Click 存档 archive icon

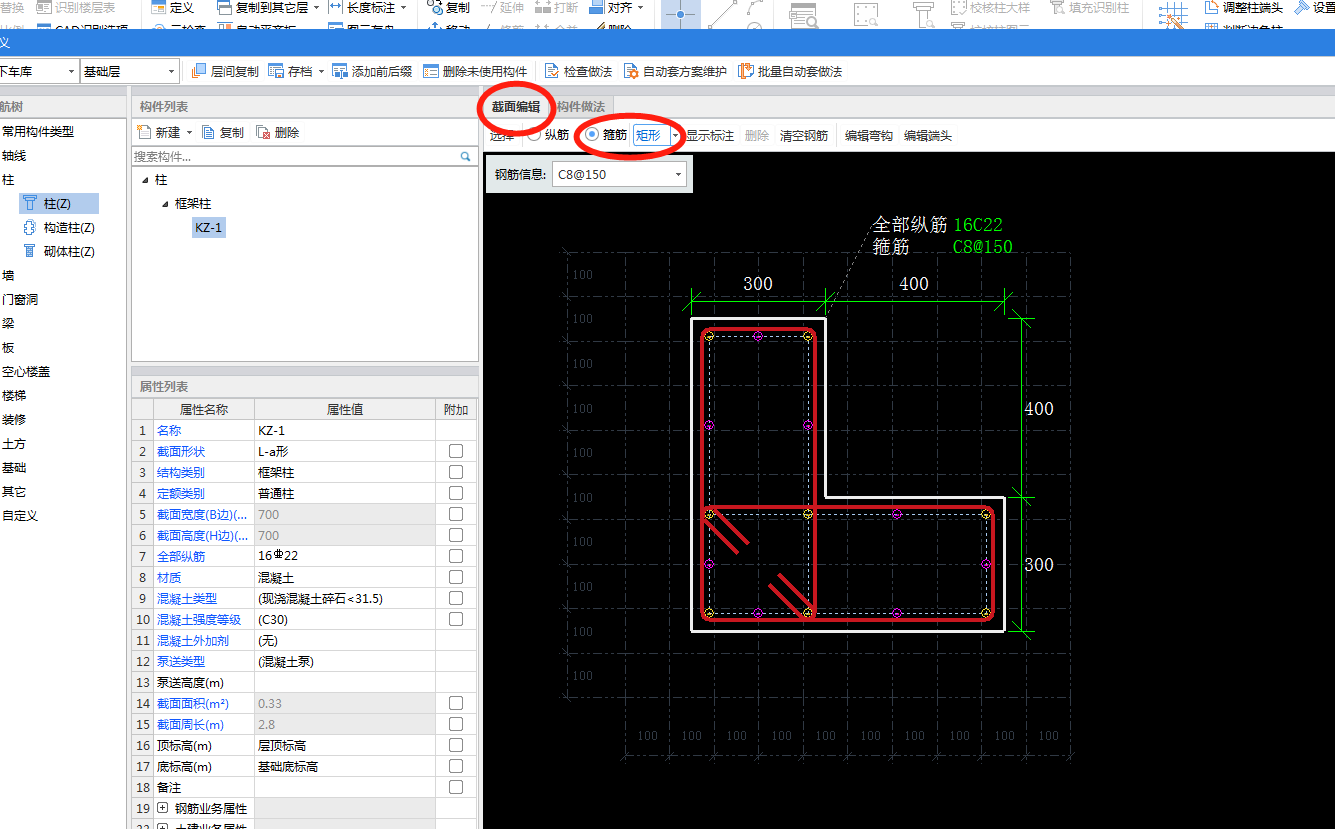(x=275, y=71)
